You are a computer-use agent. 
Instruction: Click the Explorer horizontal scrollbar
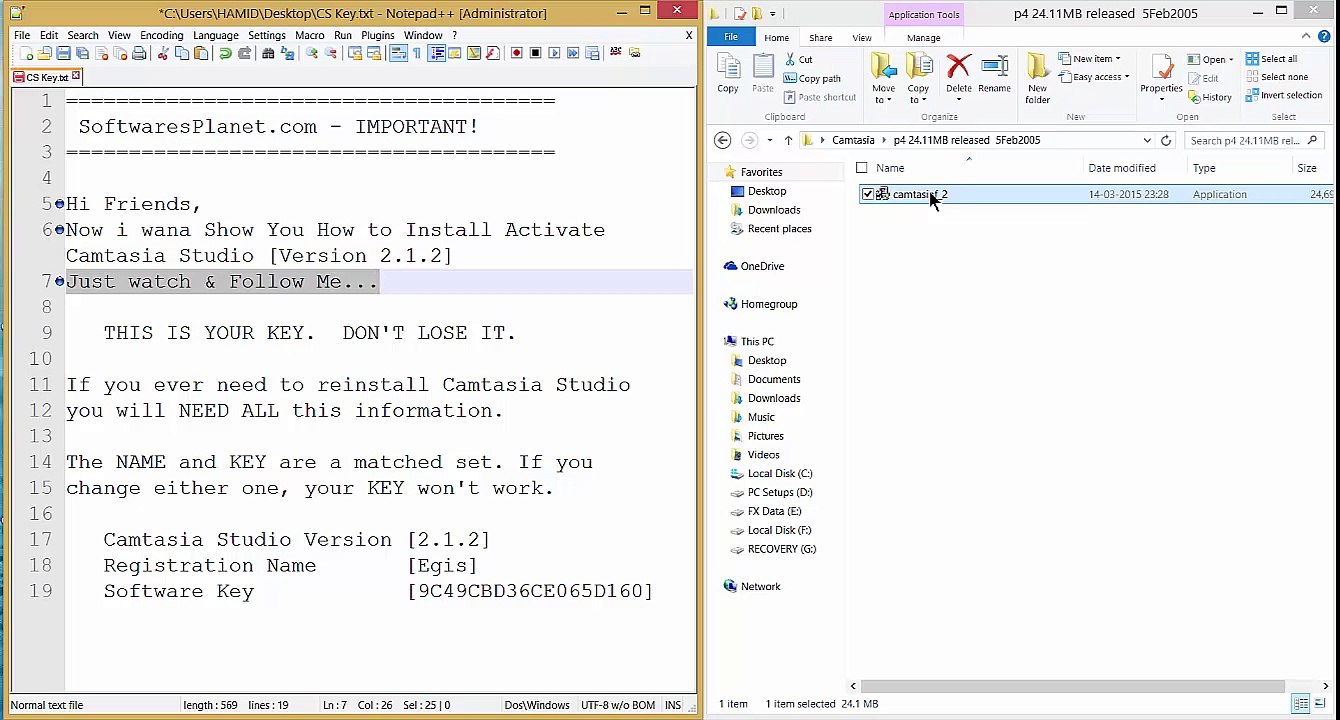(x=1072, y=686)
